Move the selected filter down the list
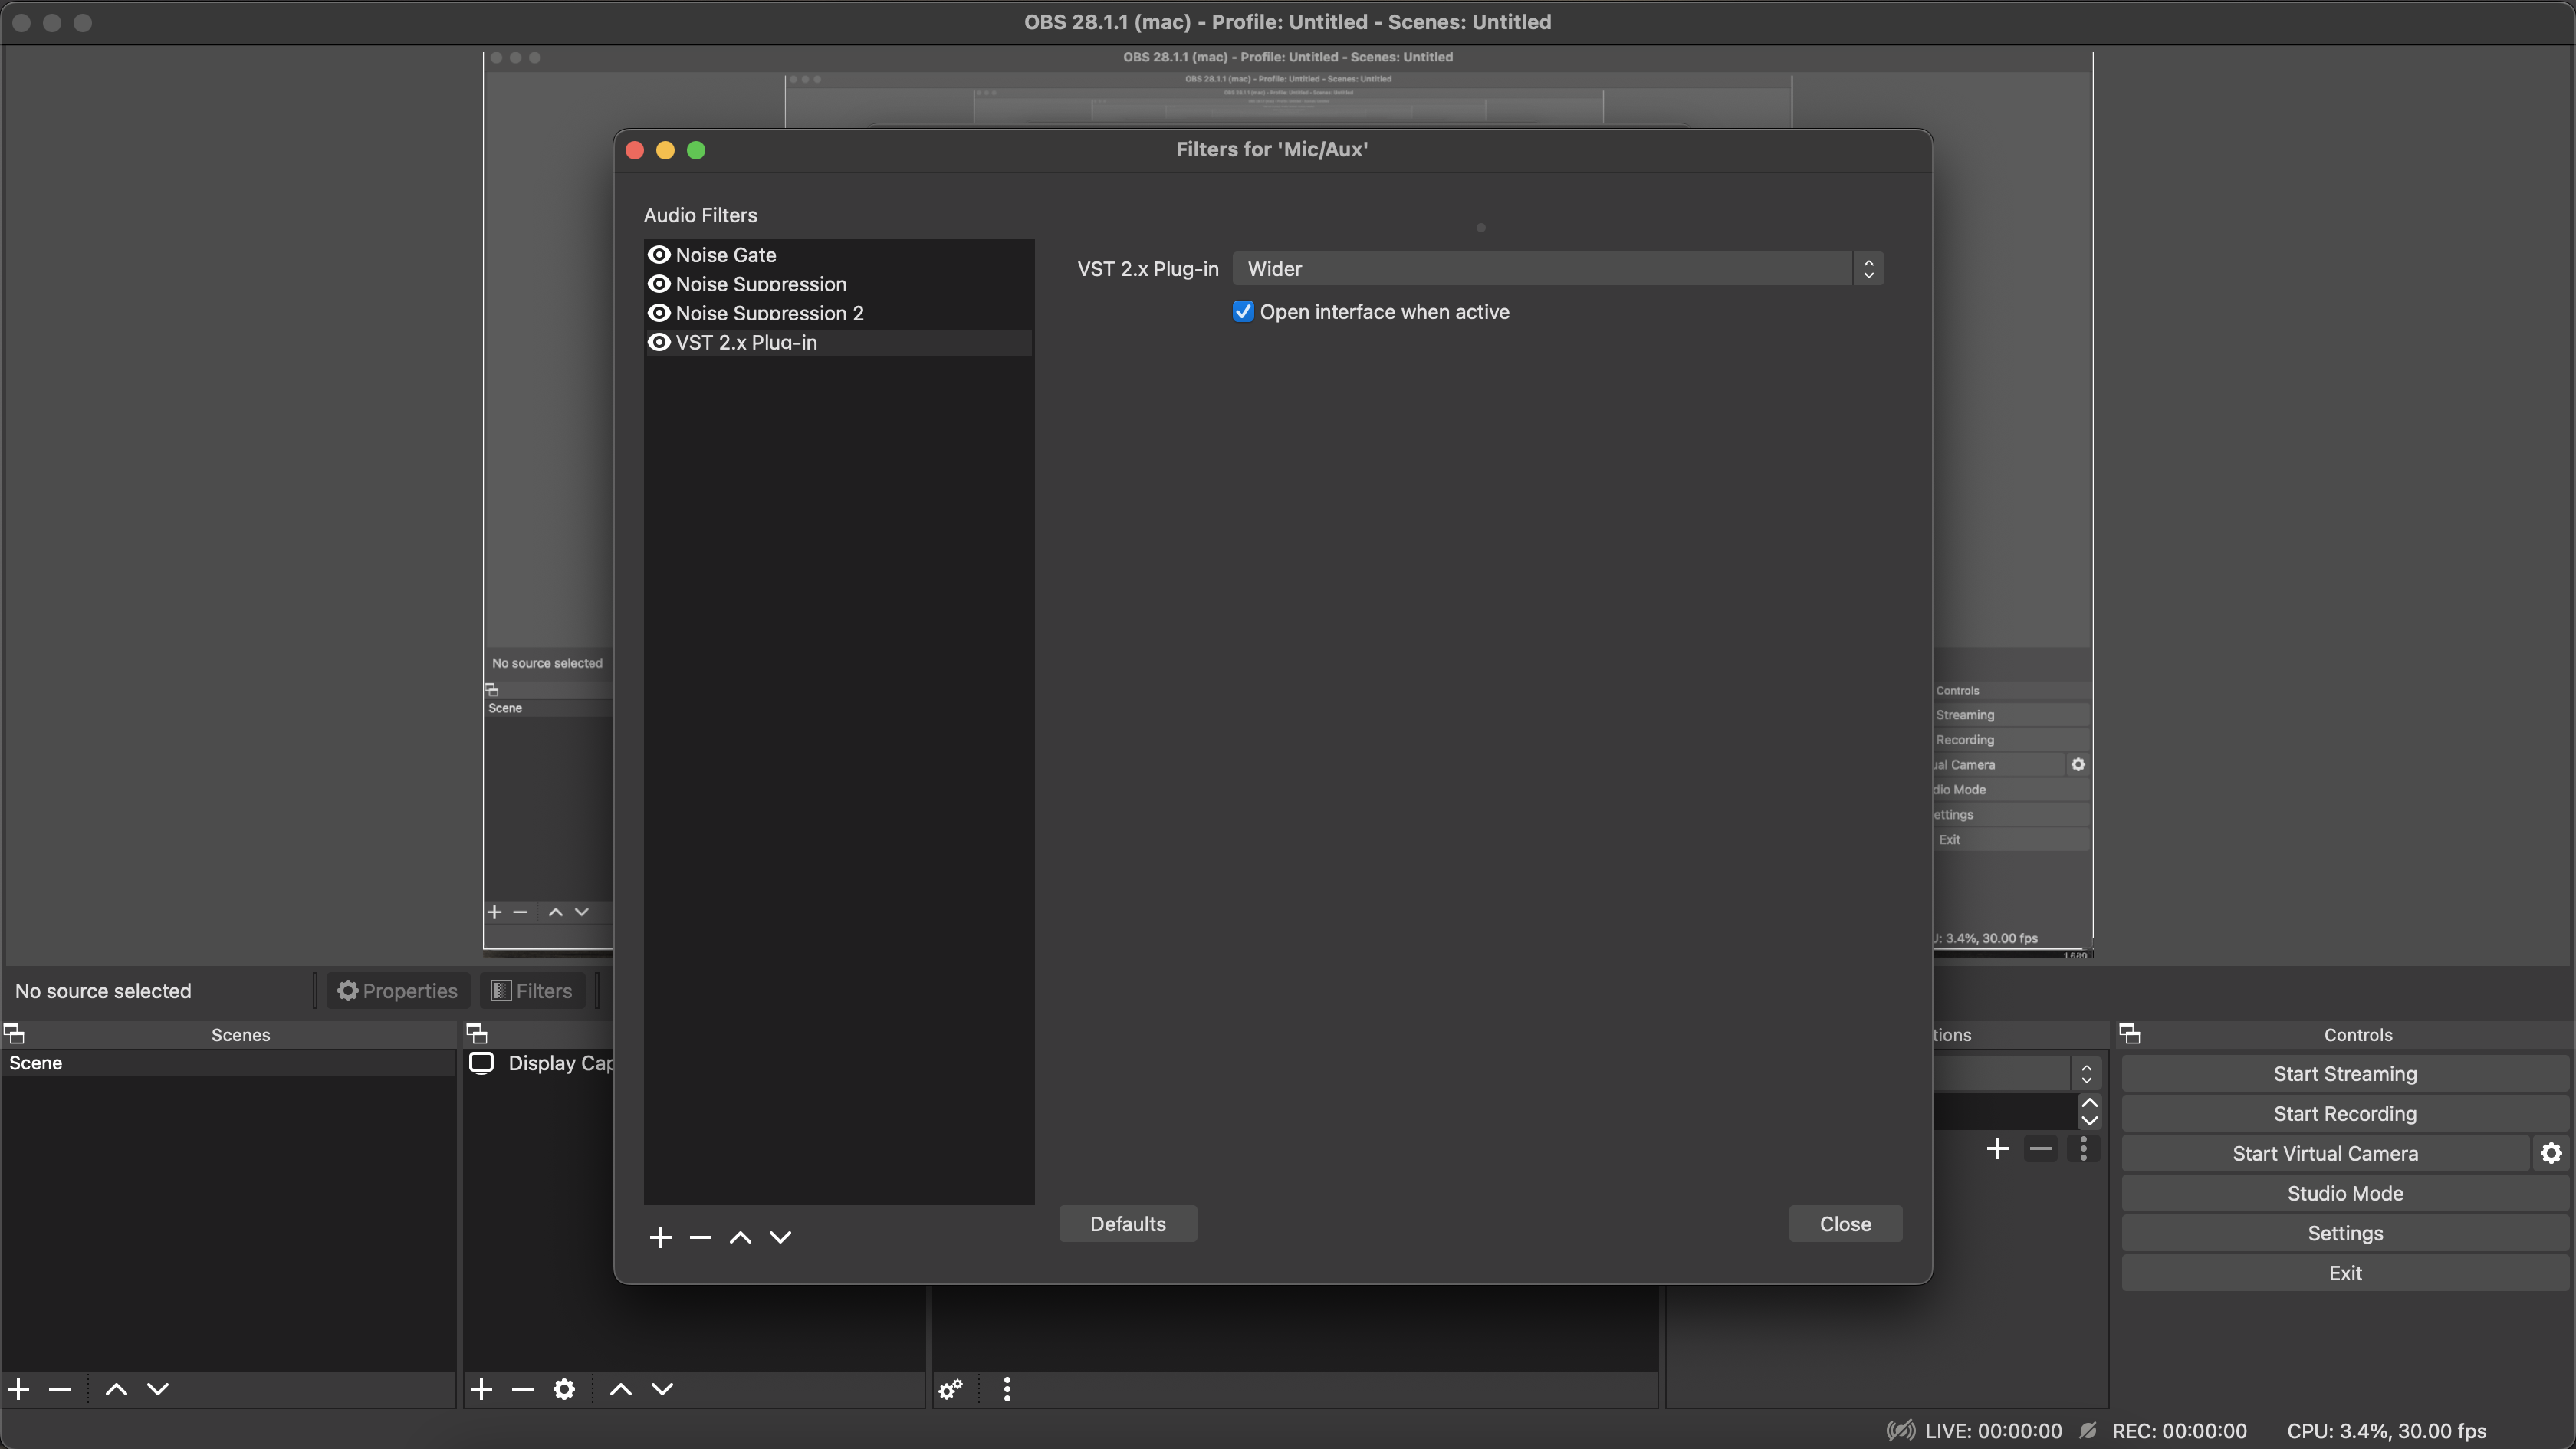 pyautogui.click(x=780, y=1237)
